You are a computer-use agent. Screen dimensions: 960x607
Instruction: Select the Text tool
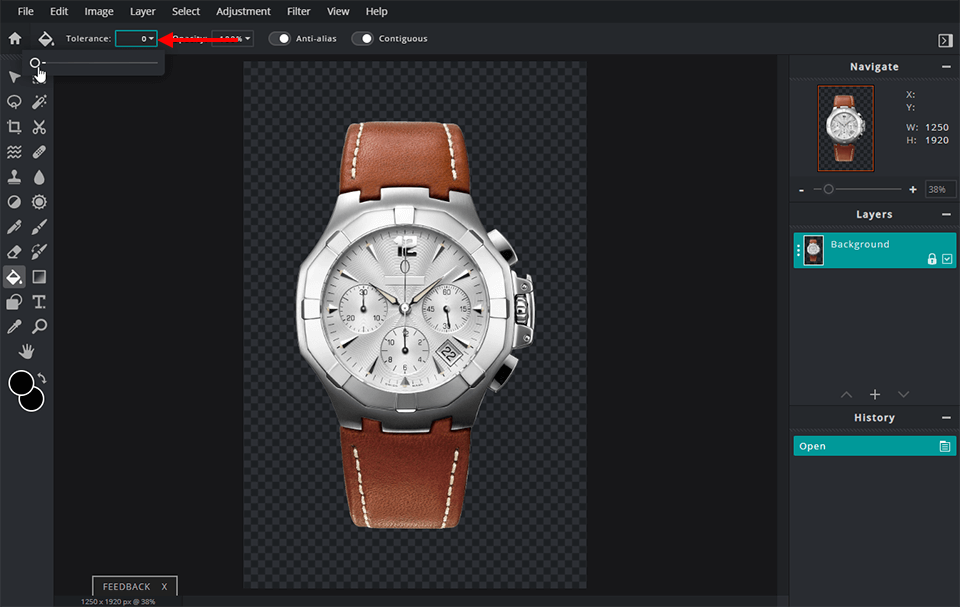39,302
